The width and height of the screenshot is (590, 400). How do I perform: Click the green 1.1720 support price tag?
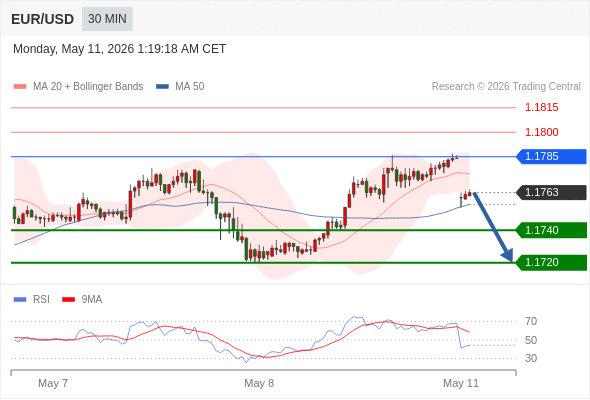551,263
